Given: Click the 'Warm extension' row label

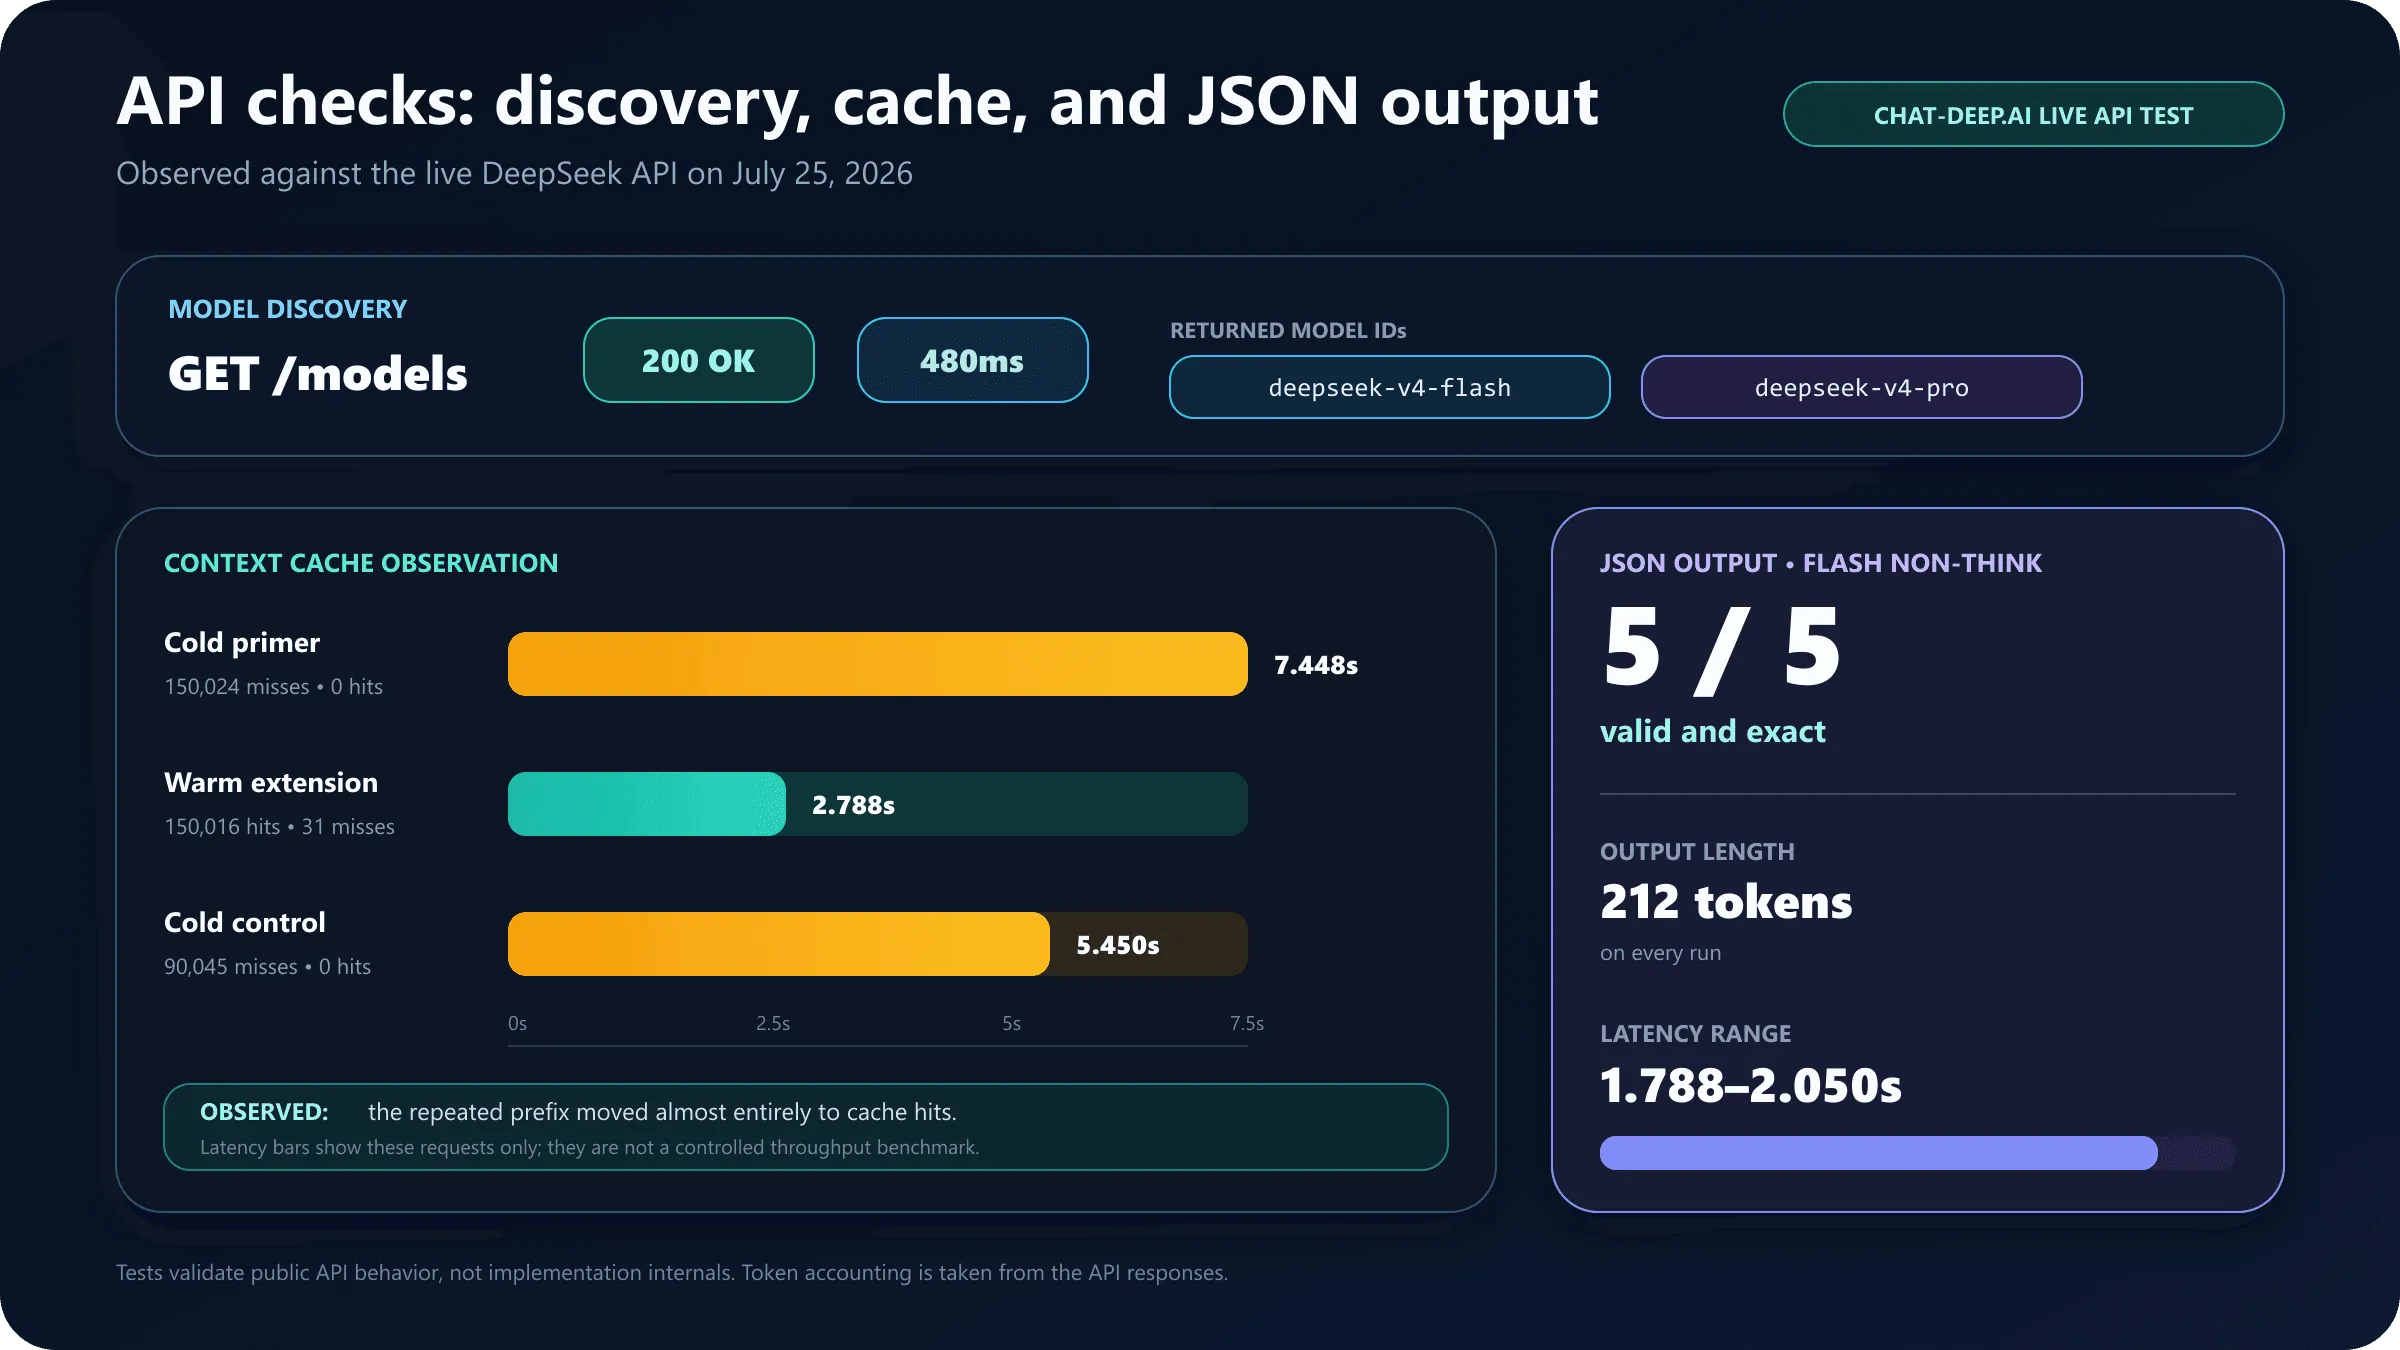Looking at the screenshot, I should [x=271, y=782].
